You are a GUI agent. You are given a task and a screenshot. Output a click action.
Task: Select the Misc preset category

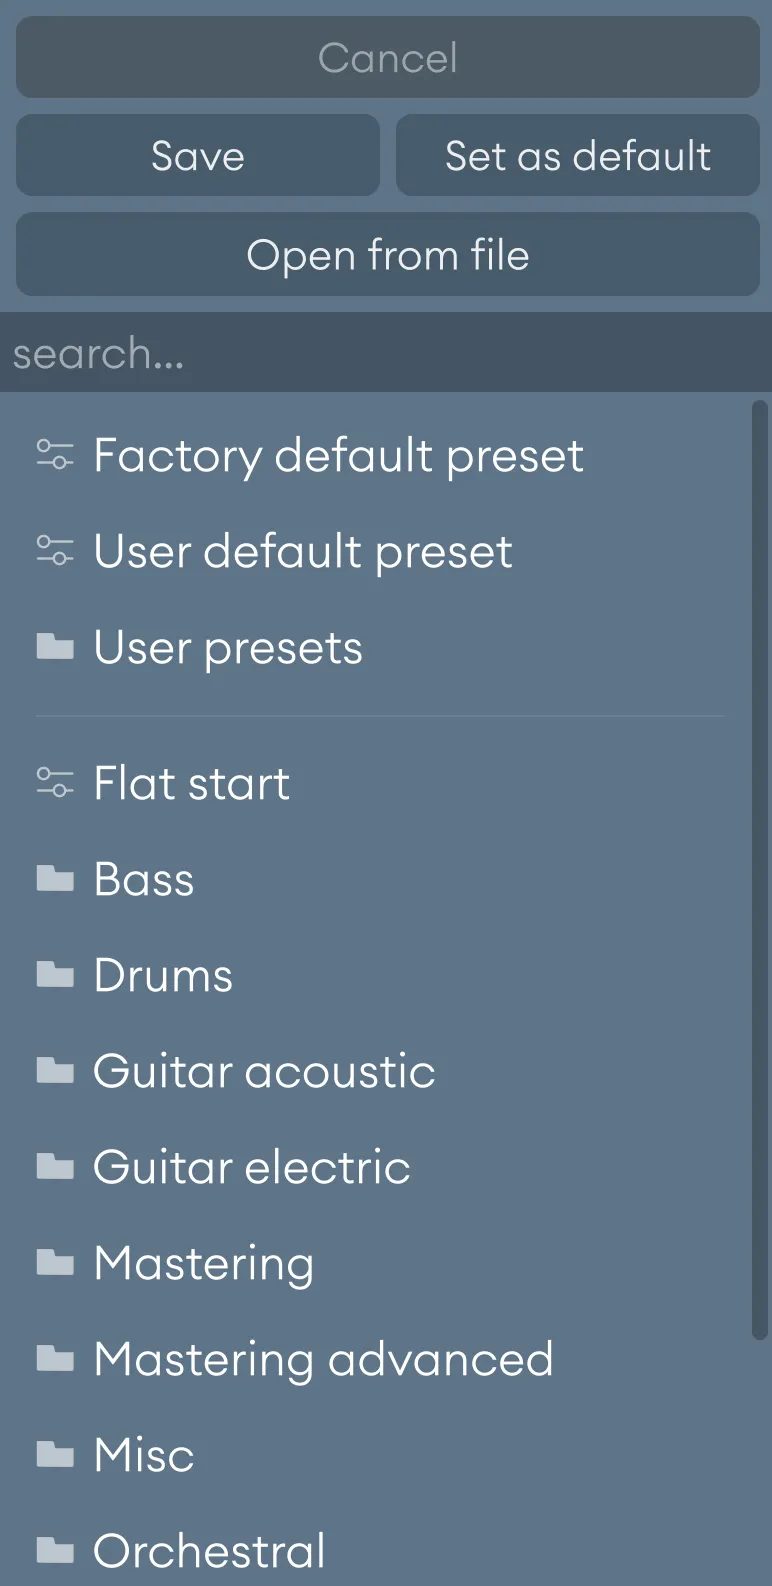click(x=143, y=1455)
